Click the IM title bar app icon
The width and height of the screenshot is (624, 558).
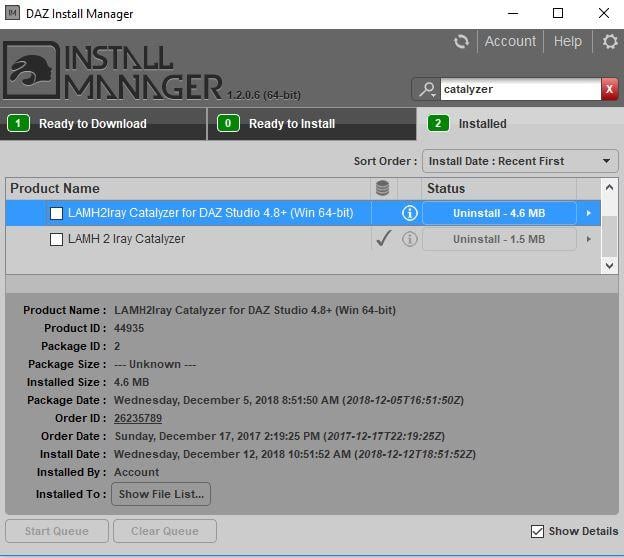point(12,13)
